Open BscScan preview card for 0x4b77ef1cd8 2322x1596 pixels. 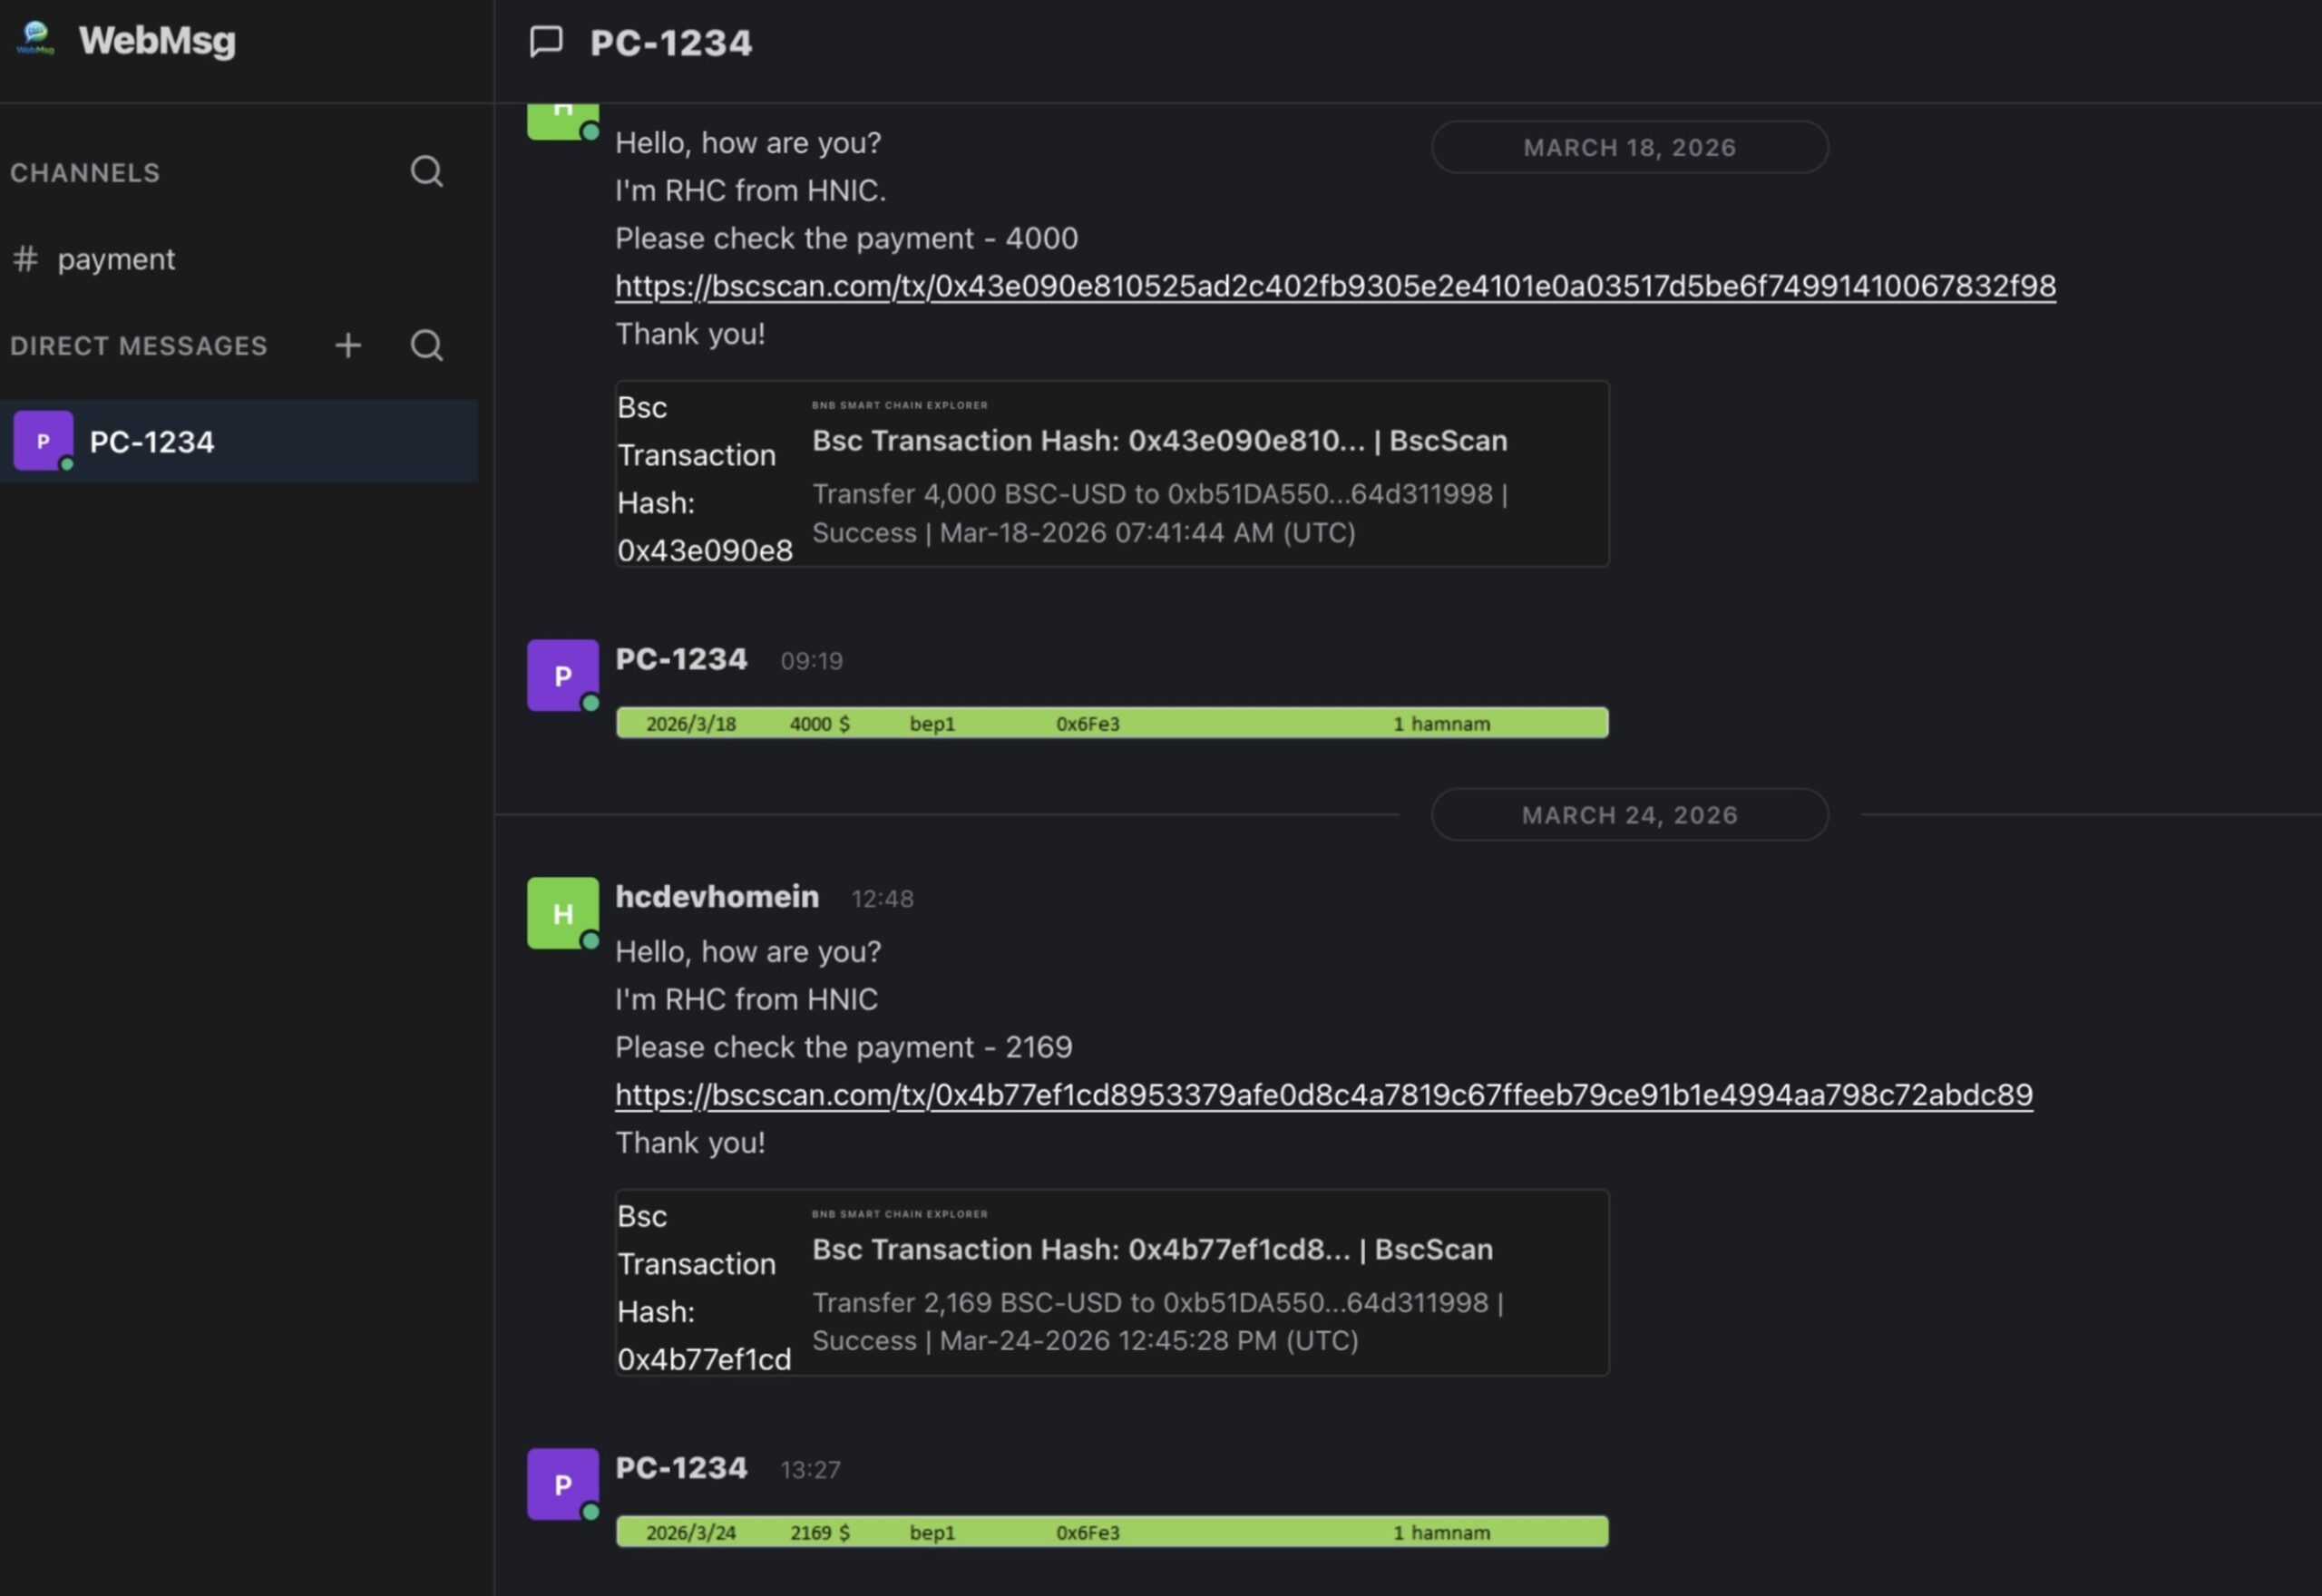click(1151, 1250)
